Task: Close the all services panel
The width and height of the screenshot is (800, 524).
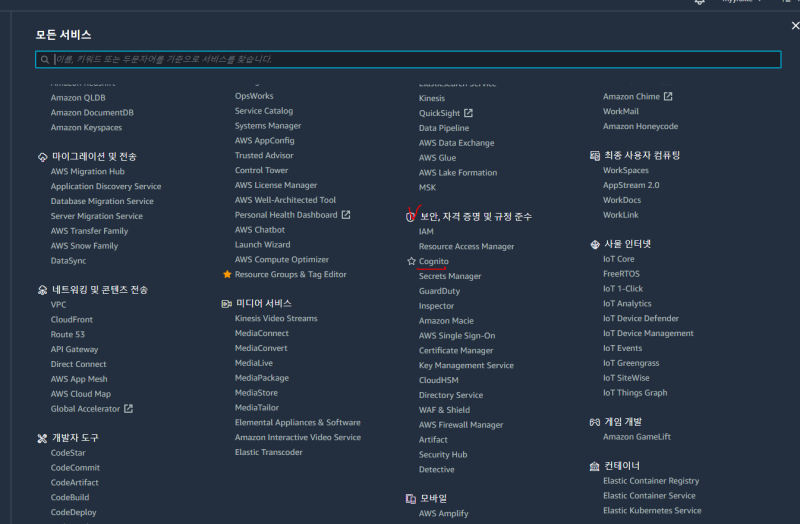Action: [x=794, y=26]
